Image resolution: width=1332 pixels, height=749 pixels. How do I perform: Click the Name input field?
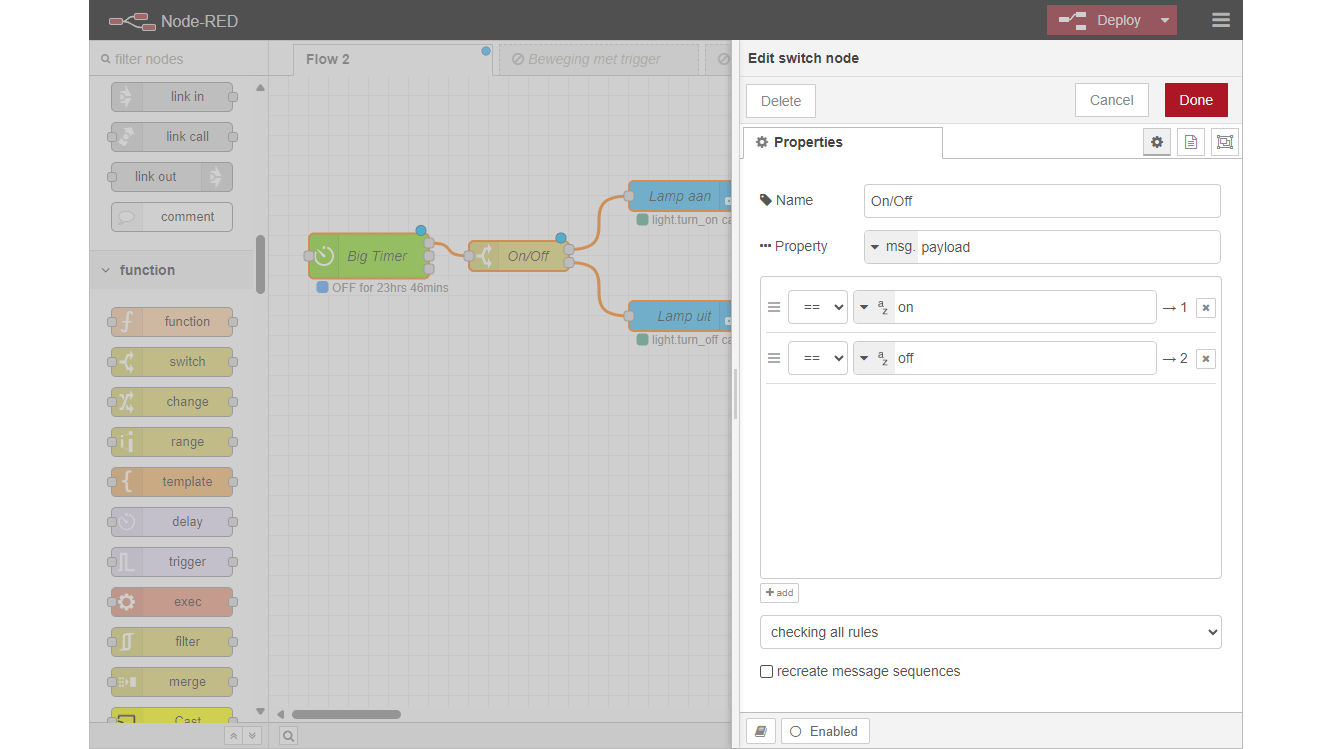(x=1041, y=201)
